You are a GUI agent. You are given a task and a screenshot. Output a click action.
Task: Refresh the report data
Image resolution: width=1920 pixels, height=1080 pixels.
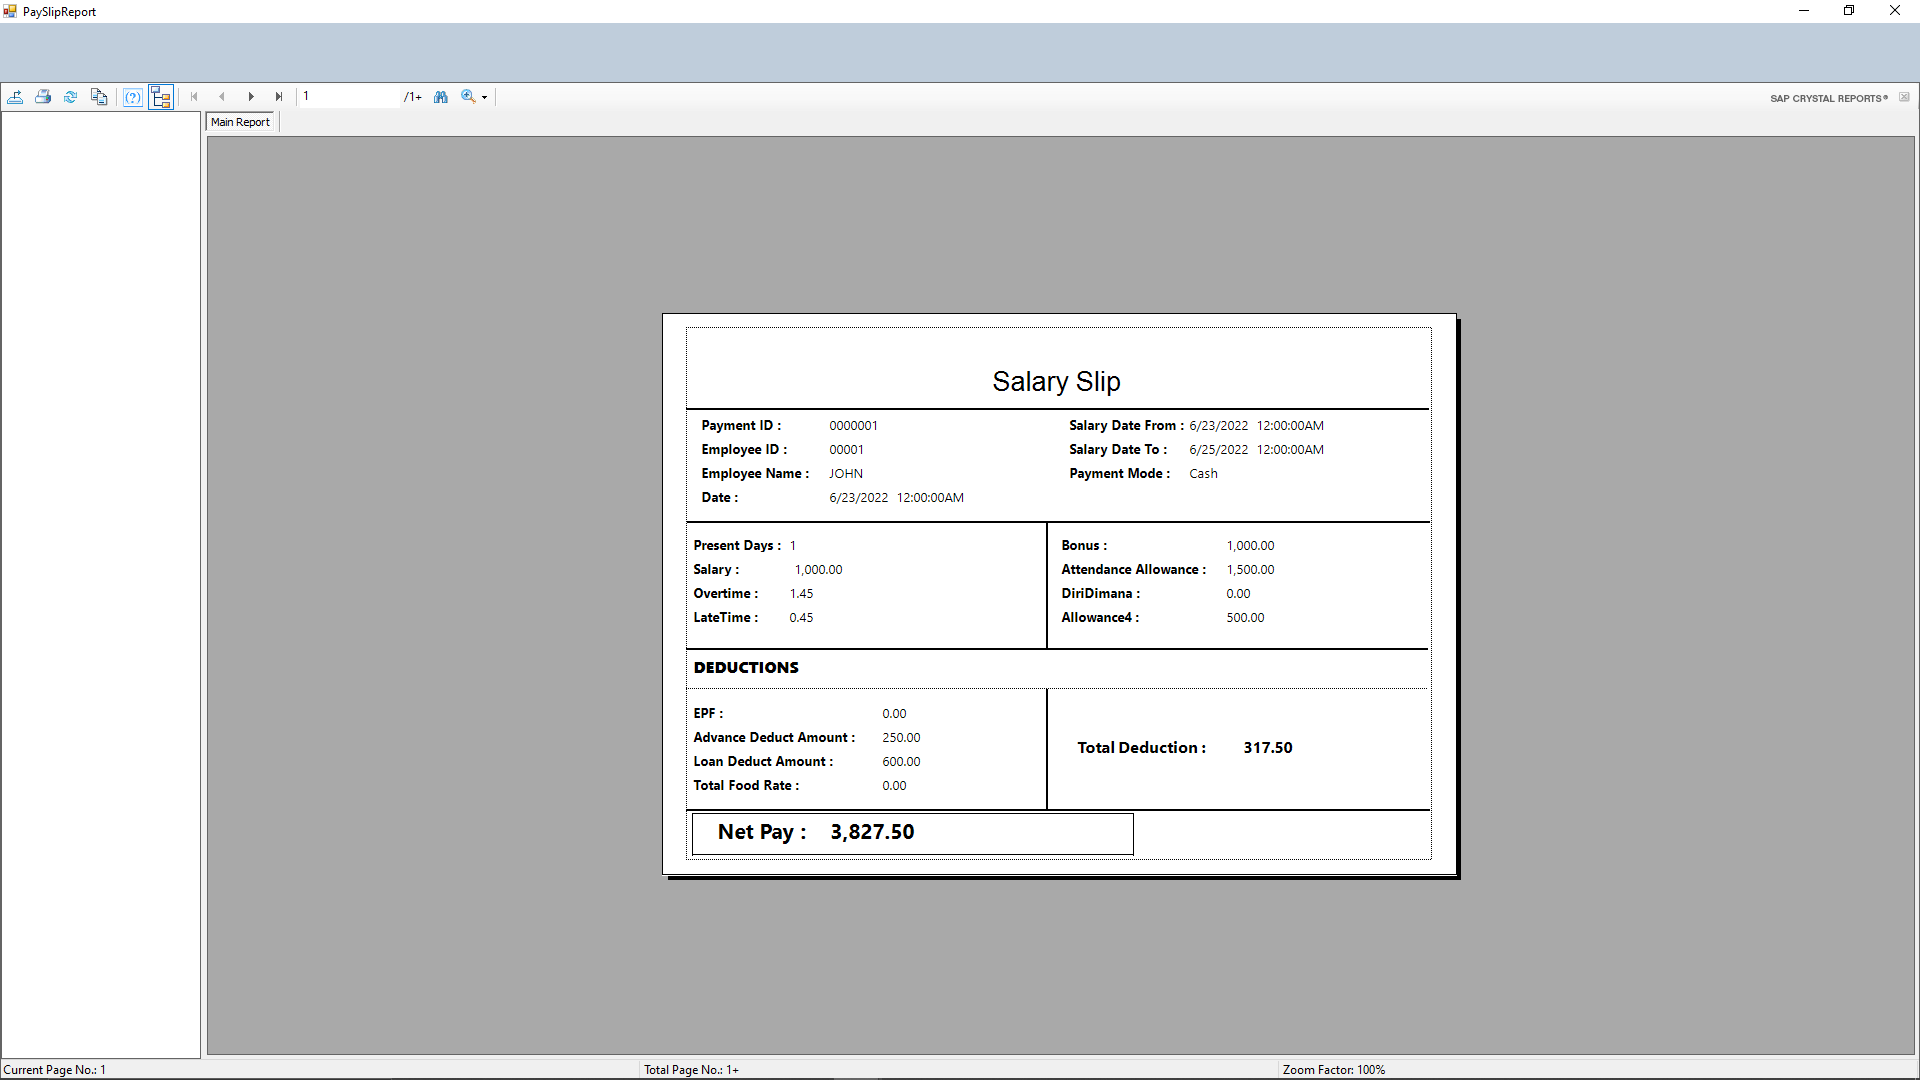70,96
